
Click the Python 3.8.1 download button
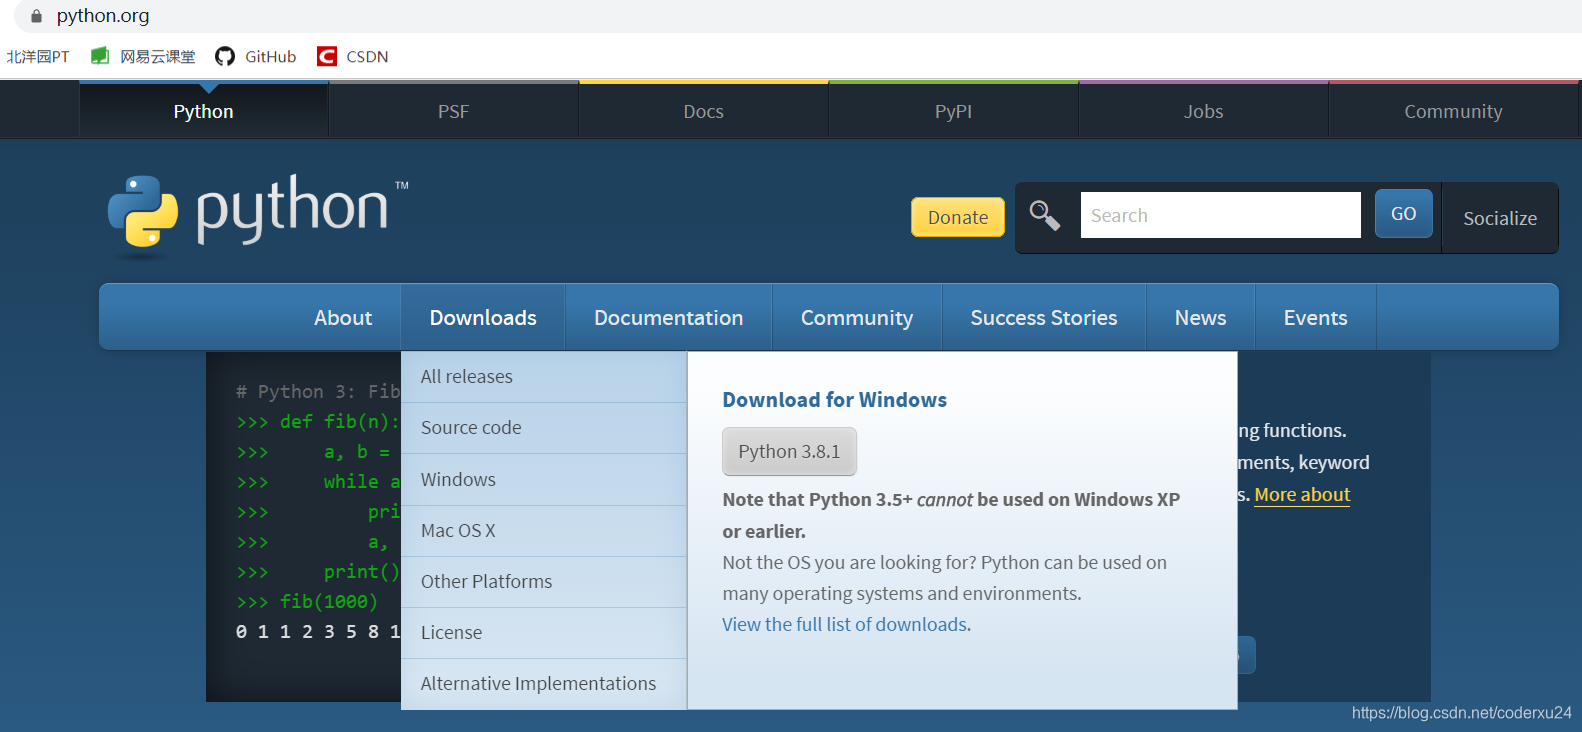(789, 452)
